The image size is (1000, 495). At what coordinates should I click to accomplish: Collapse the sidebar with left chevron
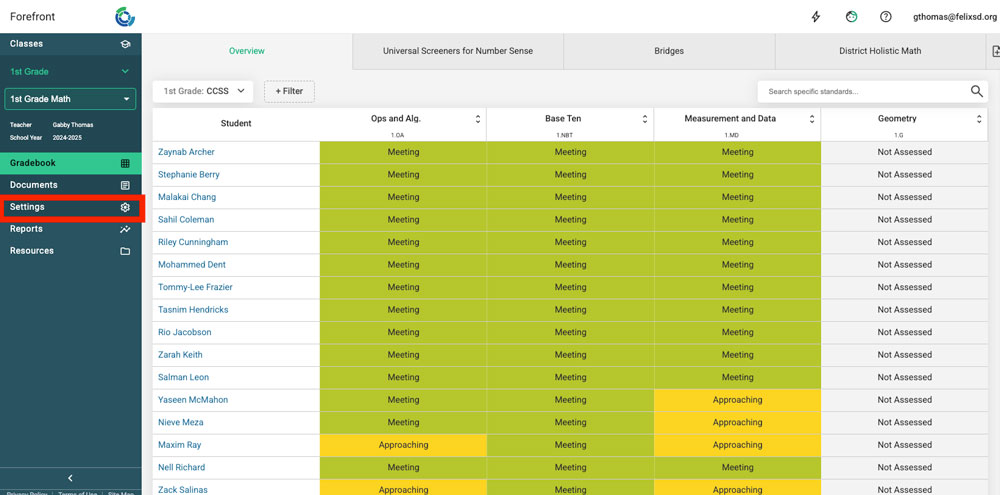(70, 479)
